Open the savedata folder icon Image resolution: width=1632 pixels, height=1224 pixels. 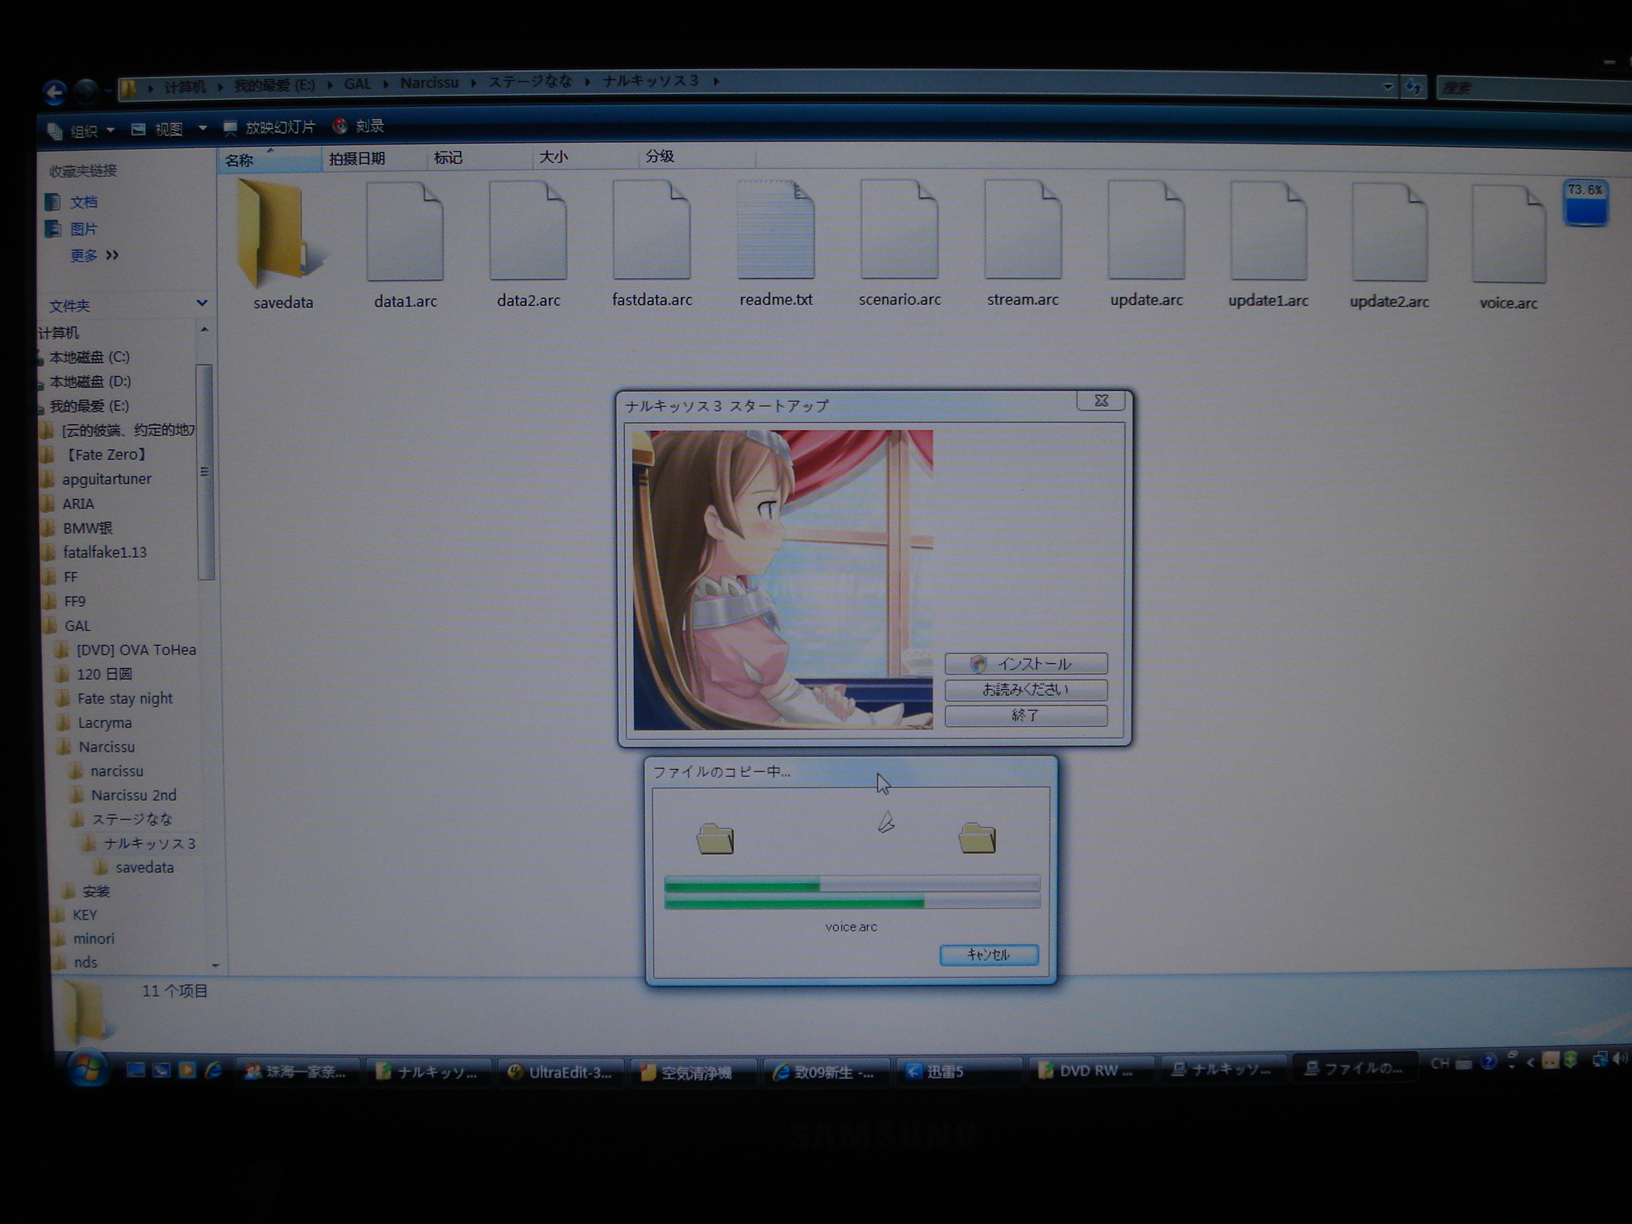pyautogui.click(x=280, y=233)
